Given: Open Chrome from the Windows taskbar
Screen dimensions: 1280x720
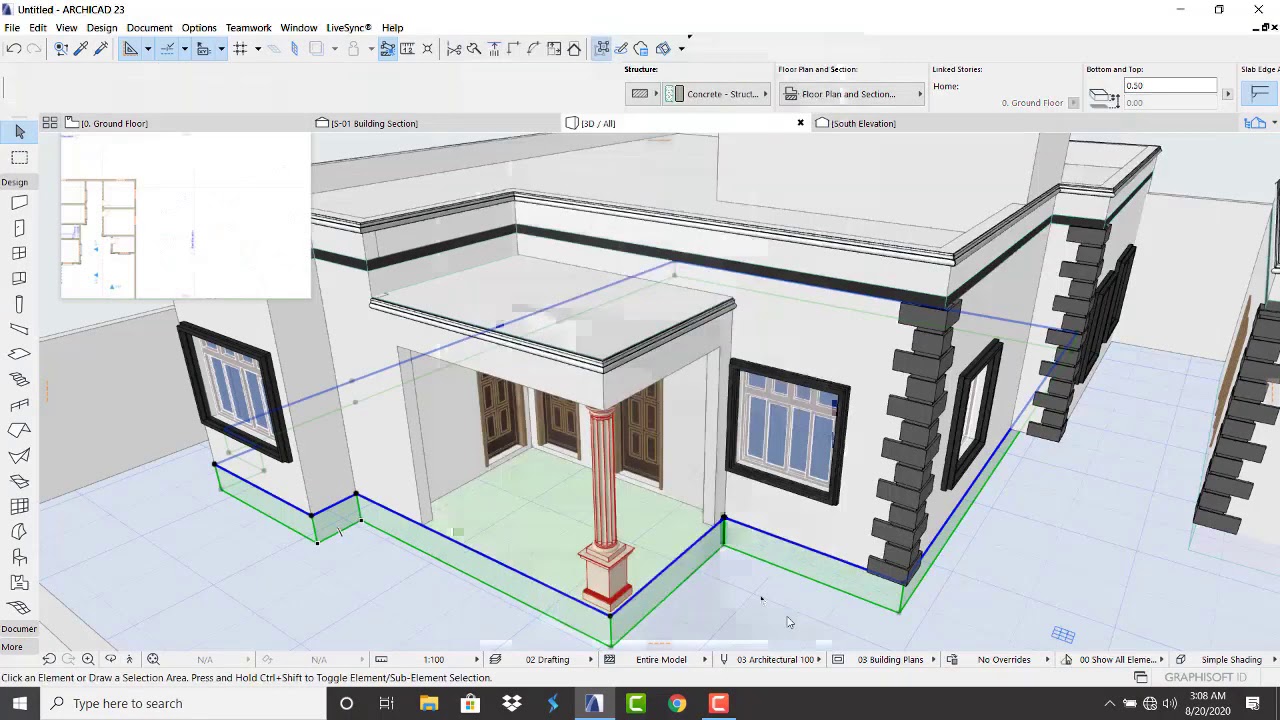Looking at the screenshot, I should coord(677,703).
